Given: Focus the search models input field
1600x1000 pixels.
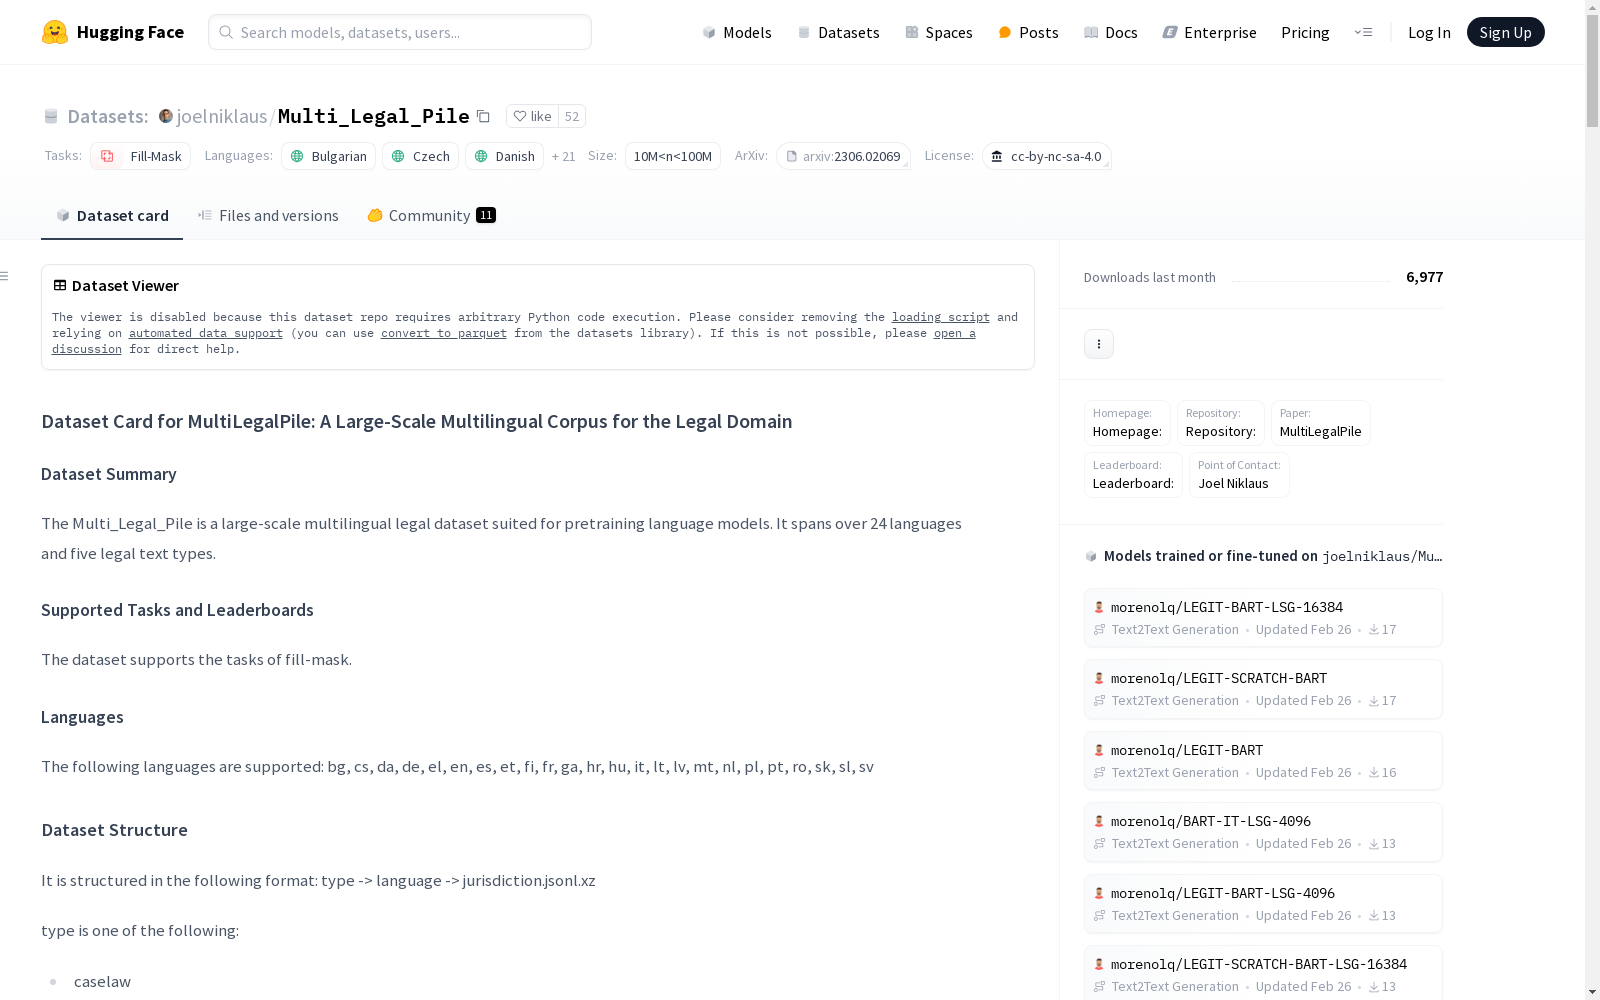Looking at the screenshot, I should [x=400, y=32].
